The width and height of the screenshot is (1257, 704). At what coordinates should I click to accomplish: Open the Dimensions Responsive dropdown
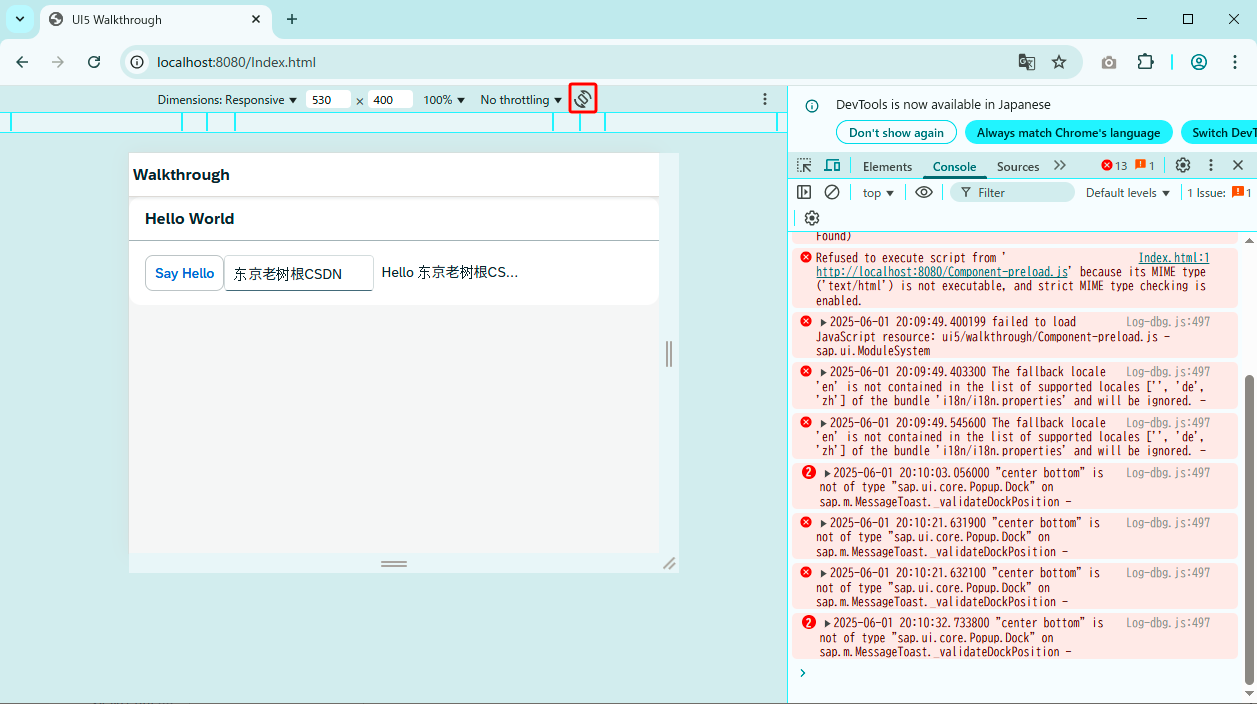point(225,99)
